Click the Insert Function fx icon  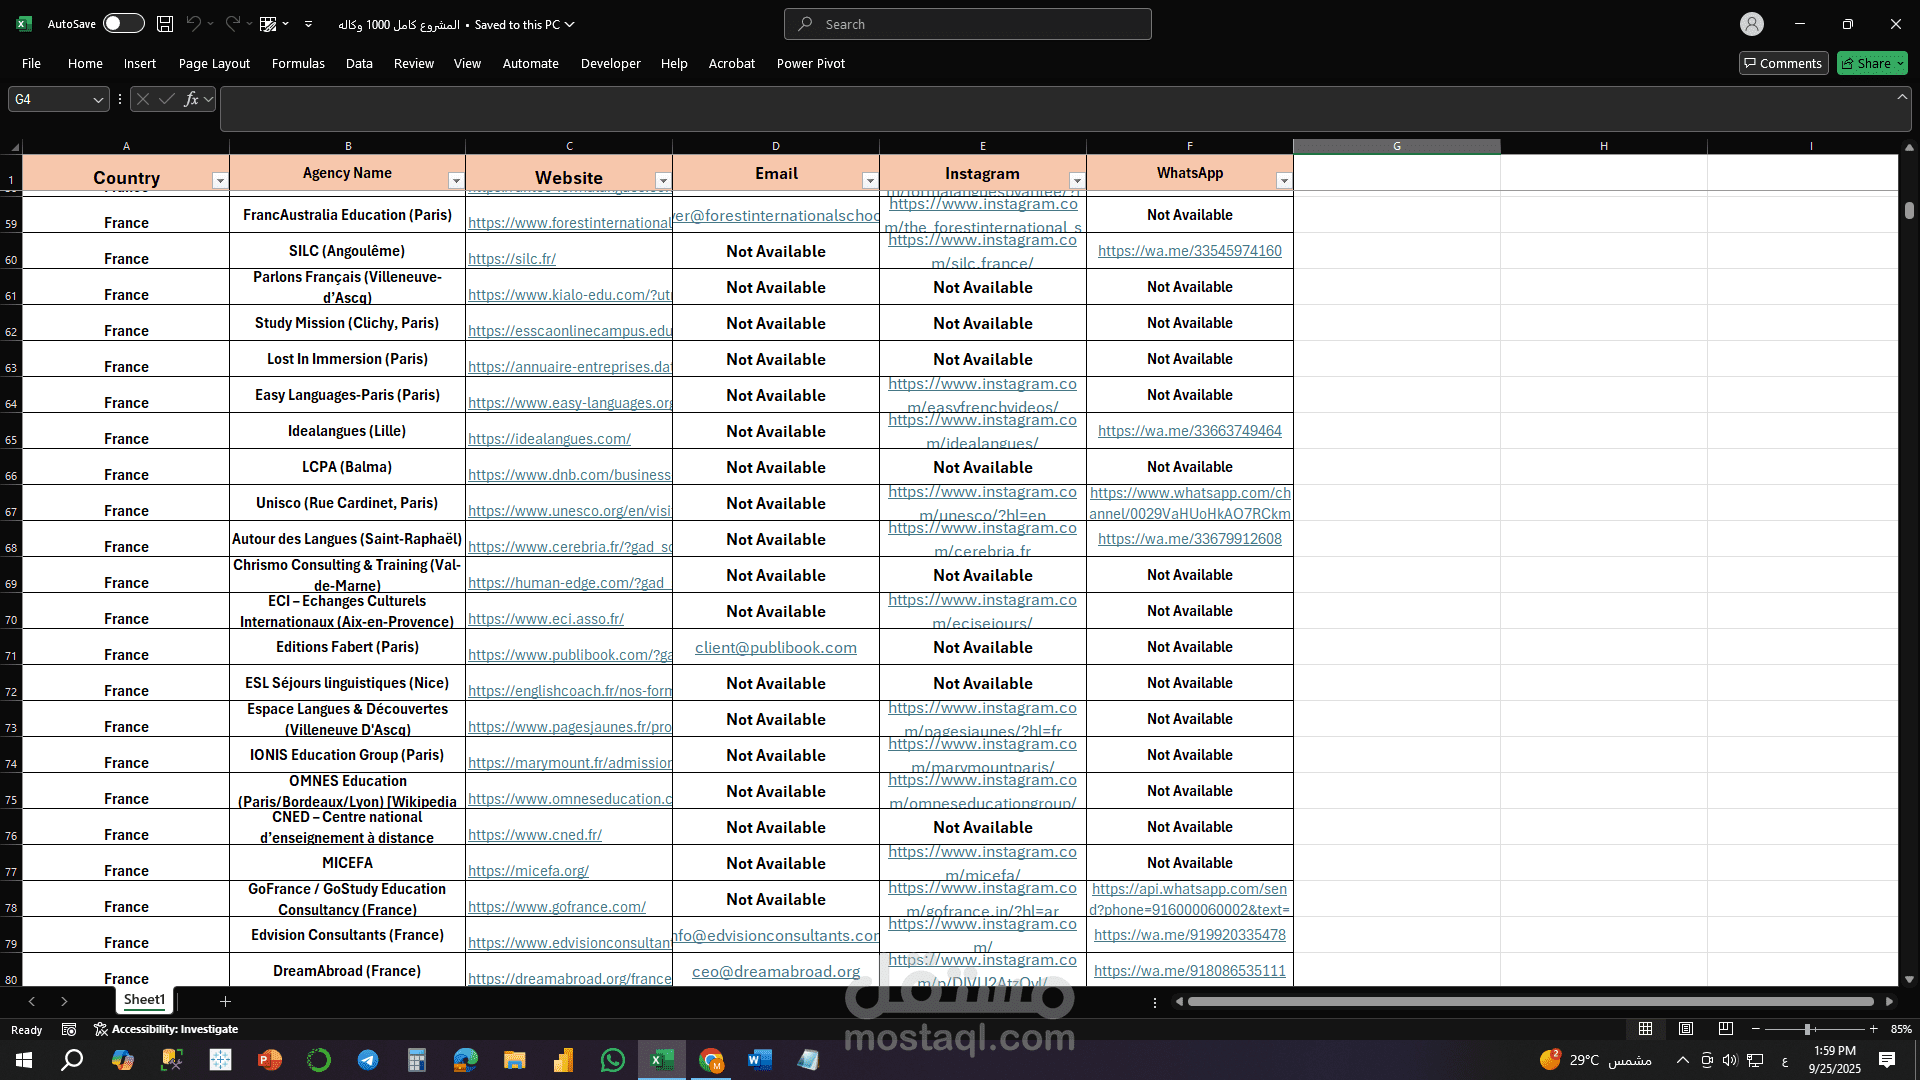191,99
